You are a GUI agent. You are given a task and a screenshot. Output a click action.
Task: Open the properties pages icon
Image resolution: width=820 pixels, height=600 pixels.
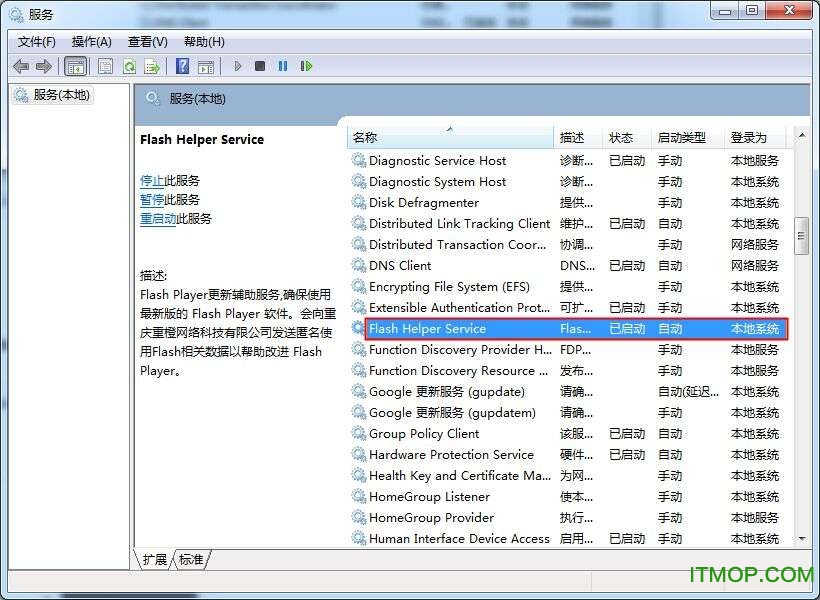click(104, 65)
